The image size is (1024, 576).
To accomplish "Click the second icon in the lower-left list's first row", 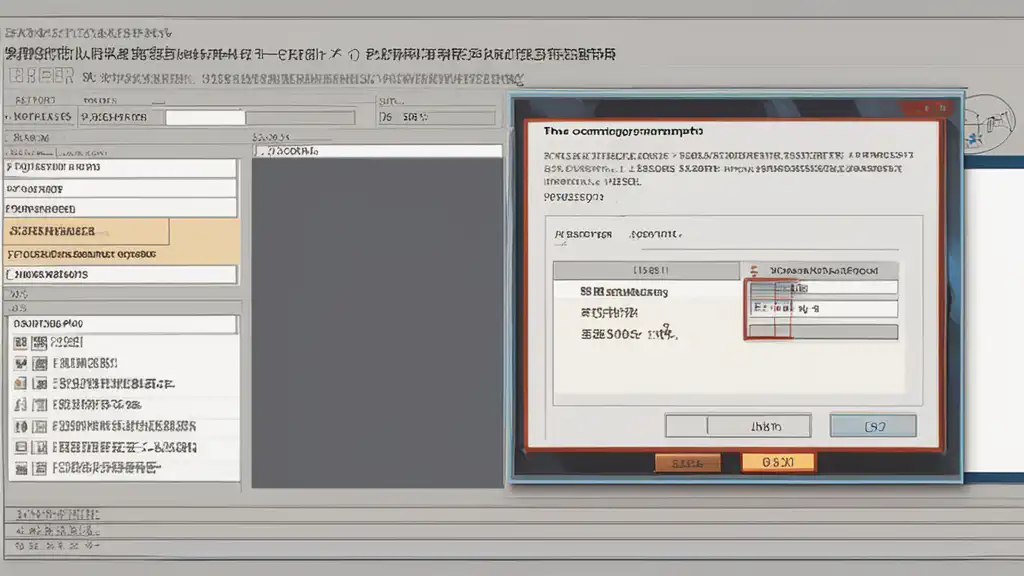I will click(40, 342).
